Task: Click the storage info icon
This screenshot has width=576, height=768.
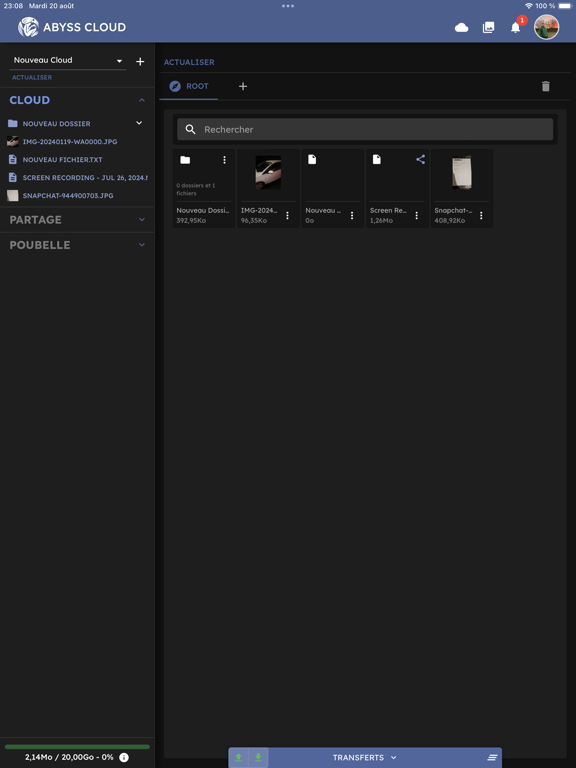Action: coord(124,757)
